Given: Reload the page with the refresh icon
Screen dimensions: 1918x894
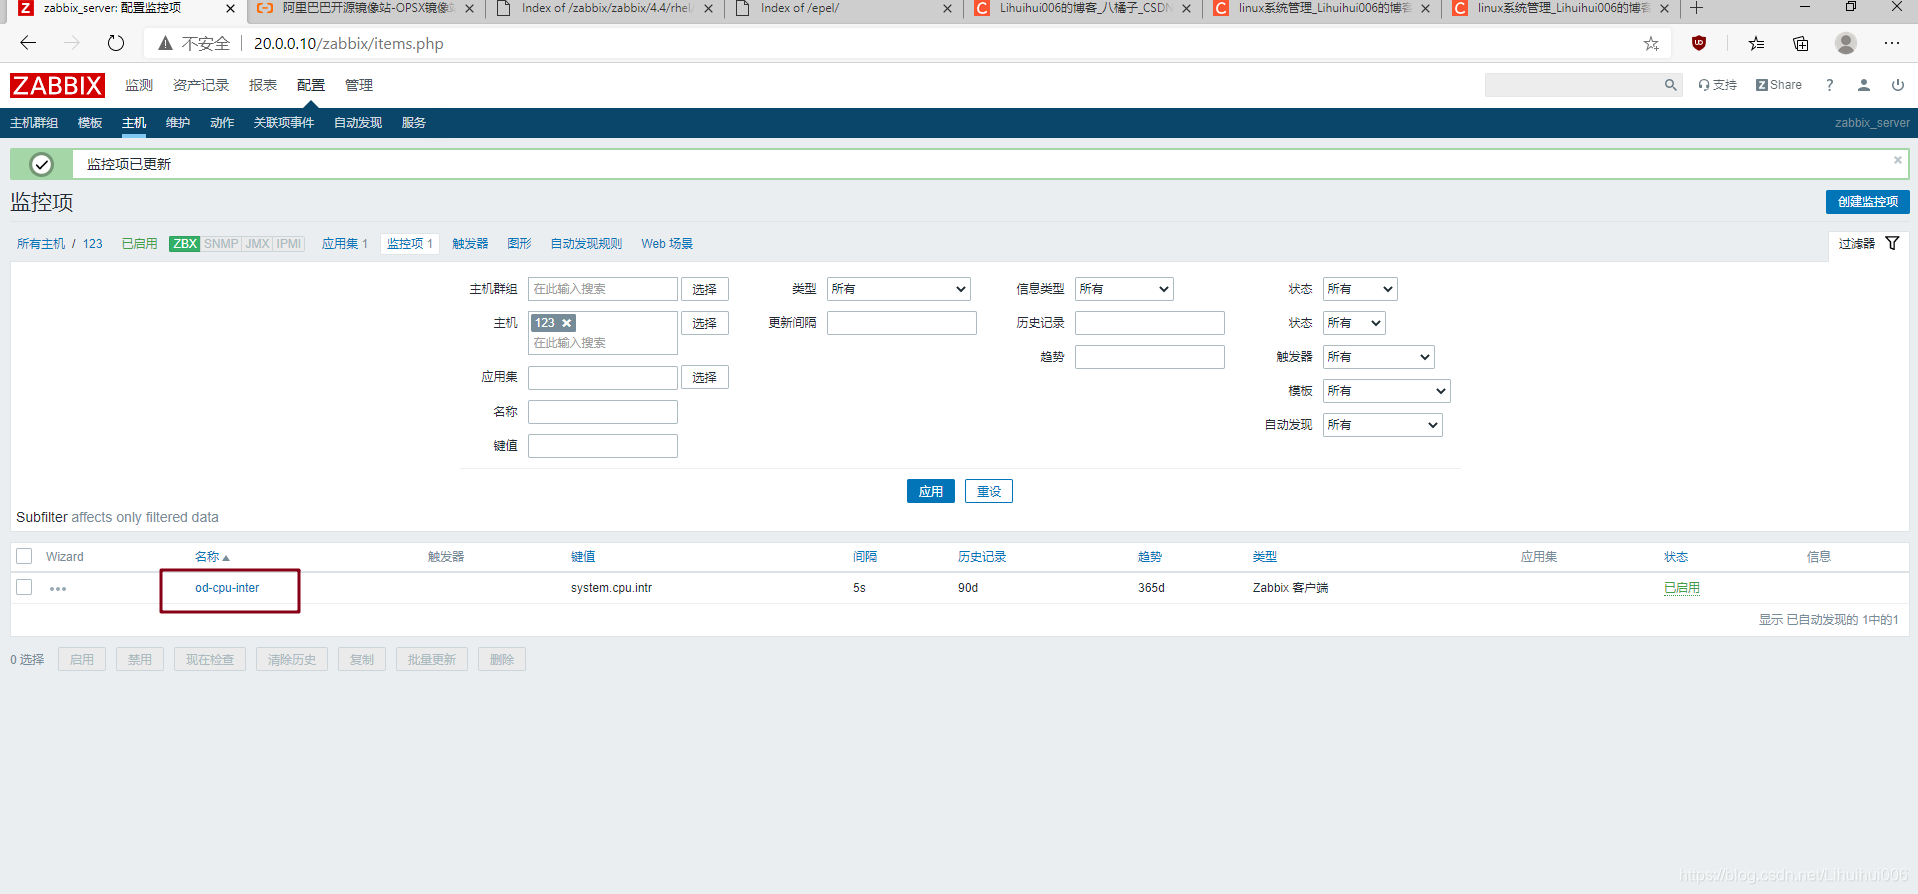Looking at the screenshot, I should 116,43.
